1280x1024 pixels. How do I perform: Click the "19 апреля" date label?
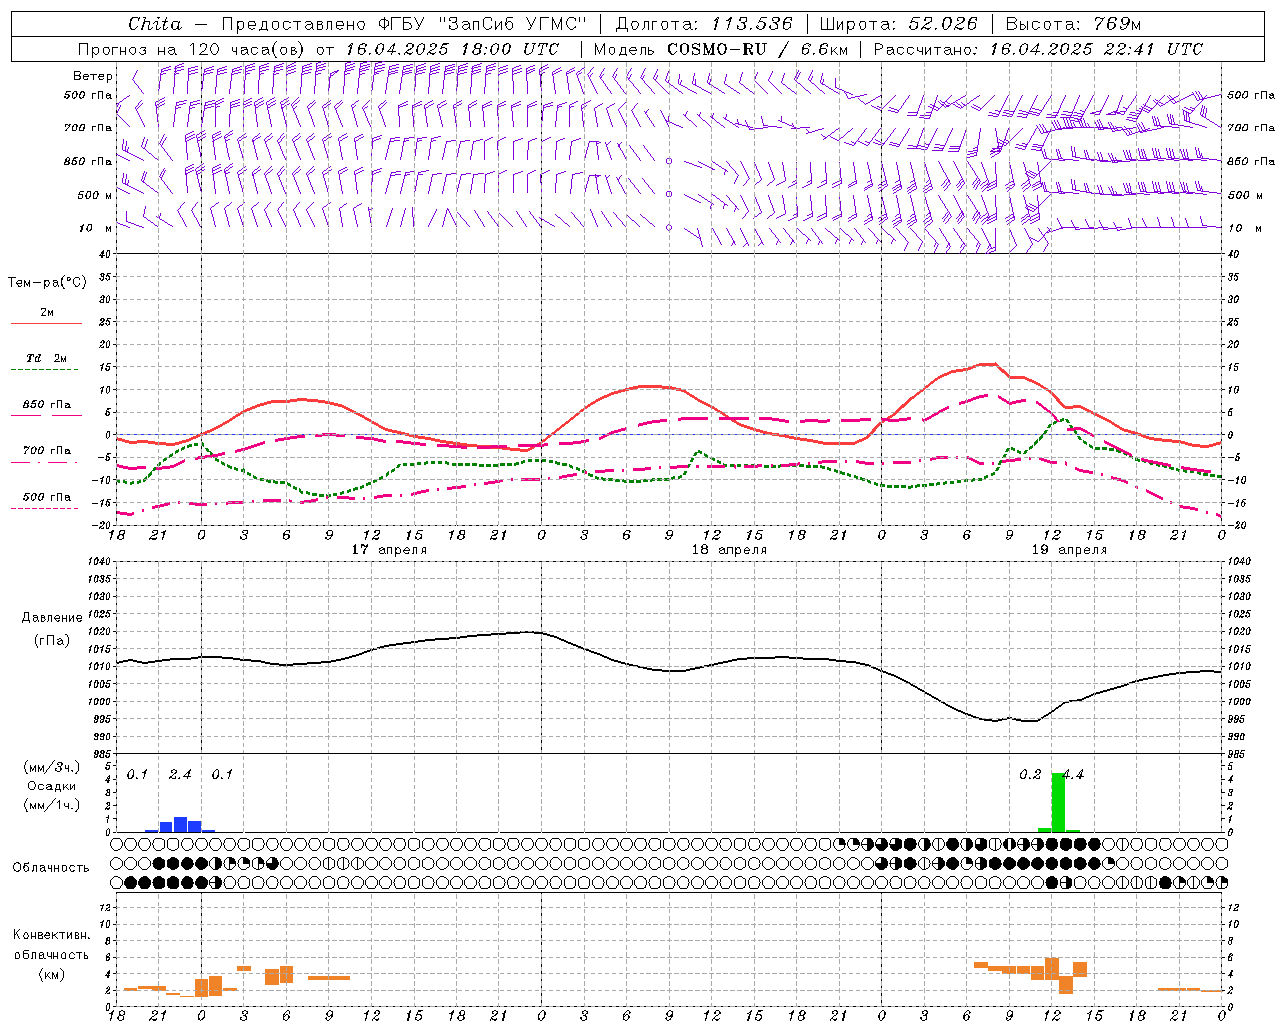click(x=1069, y=550)
